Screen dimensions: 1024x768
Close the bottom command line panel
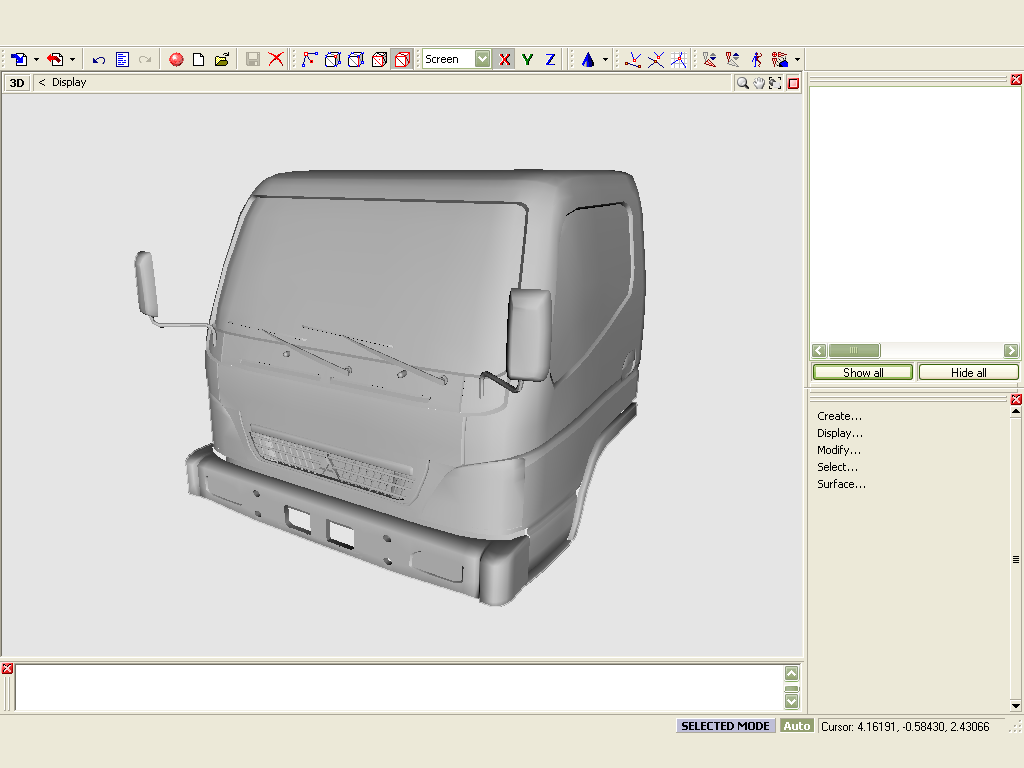coord(7,669)
